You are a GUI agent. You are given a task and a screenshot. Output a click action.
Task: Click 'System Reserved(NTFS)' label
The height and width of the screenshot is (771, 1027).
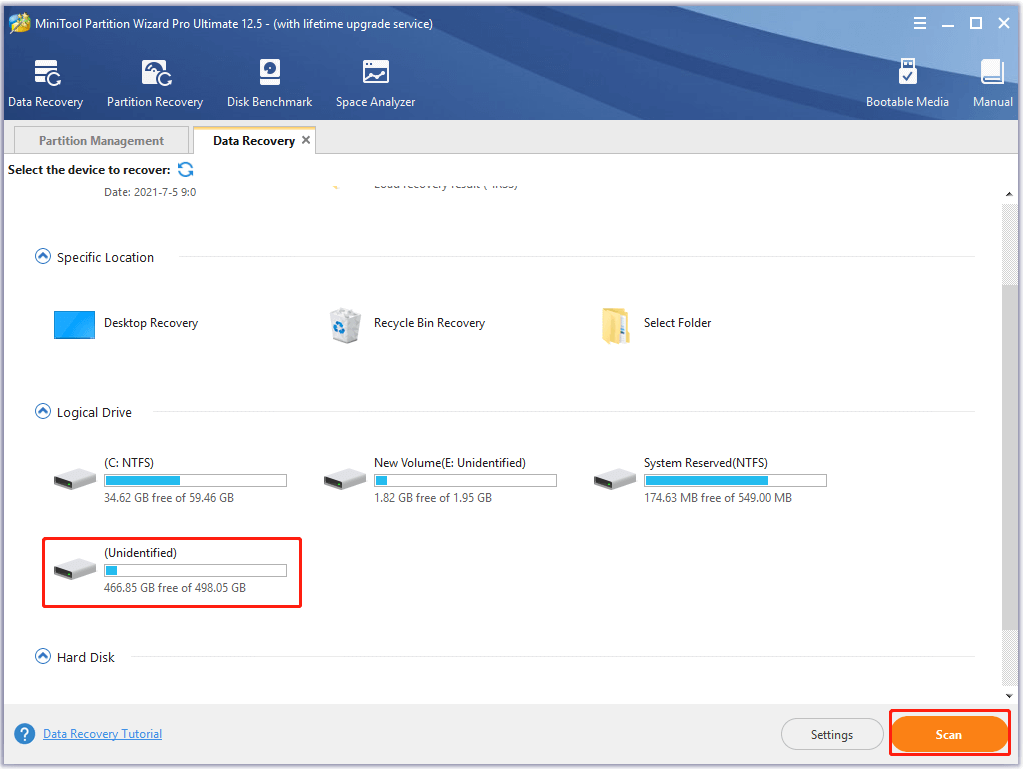coord(706,462)
